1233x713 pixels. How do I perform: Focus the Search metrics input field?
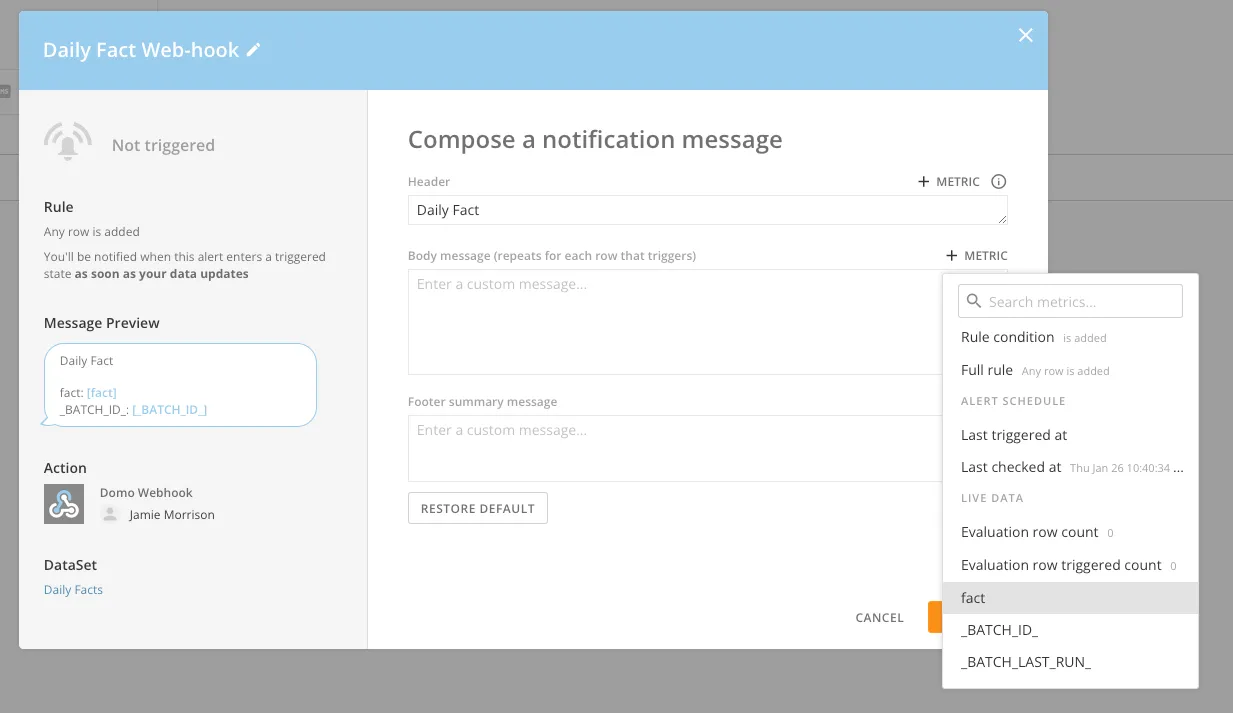[1082, 301]
